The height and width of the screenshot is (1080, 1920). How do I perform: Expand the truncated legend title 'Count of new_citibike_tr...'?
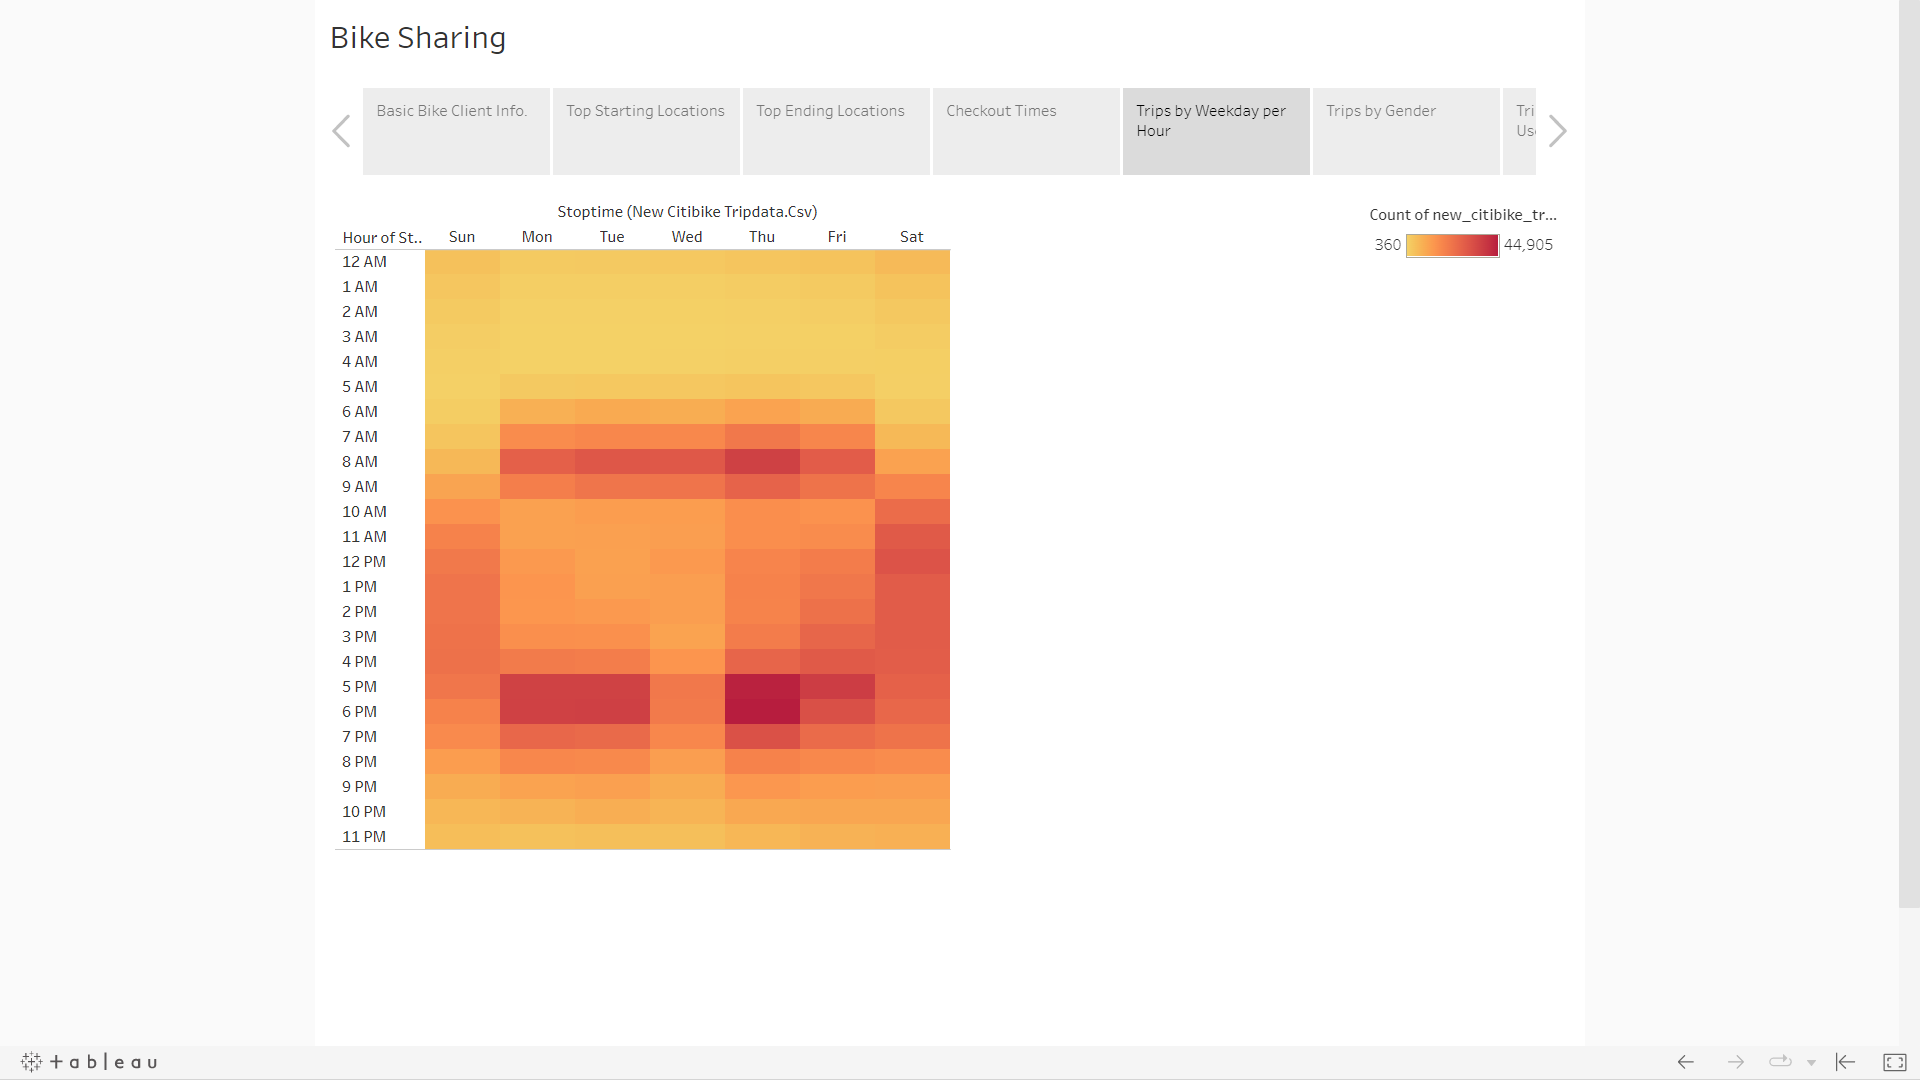(1462, 214)
